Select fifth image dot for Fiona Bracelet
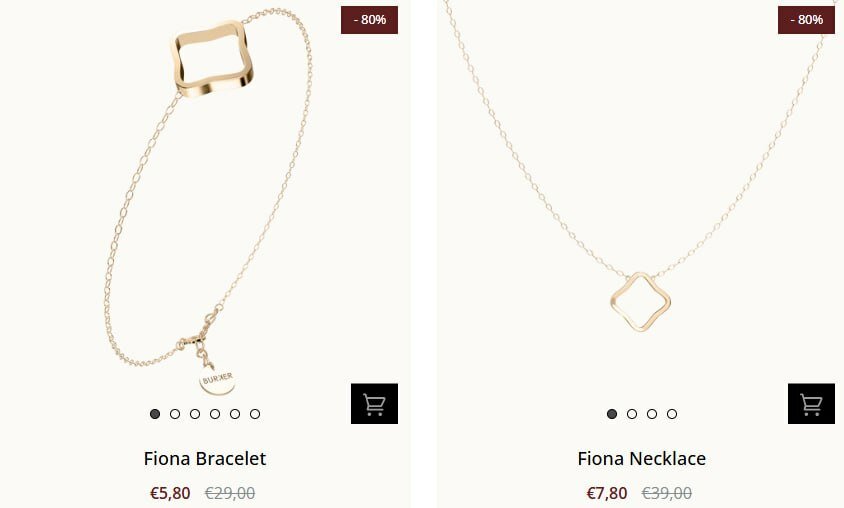The width and height of the screenshot is (844, 508). 235,414
